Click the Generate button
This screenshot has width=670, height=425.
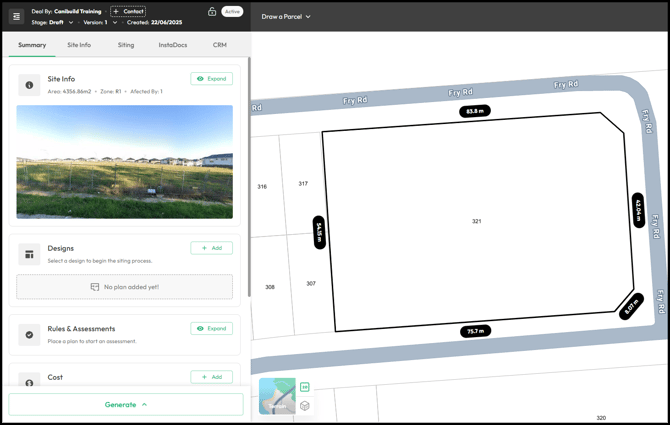coord(126,404)
